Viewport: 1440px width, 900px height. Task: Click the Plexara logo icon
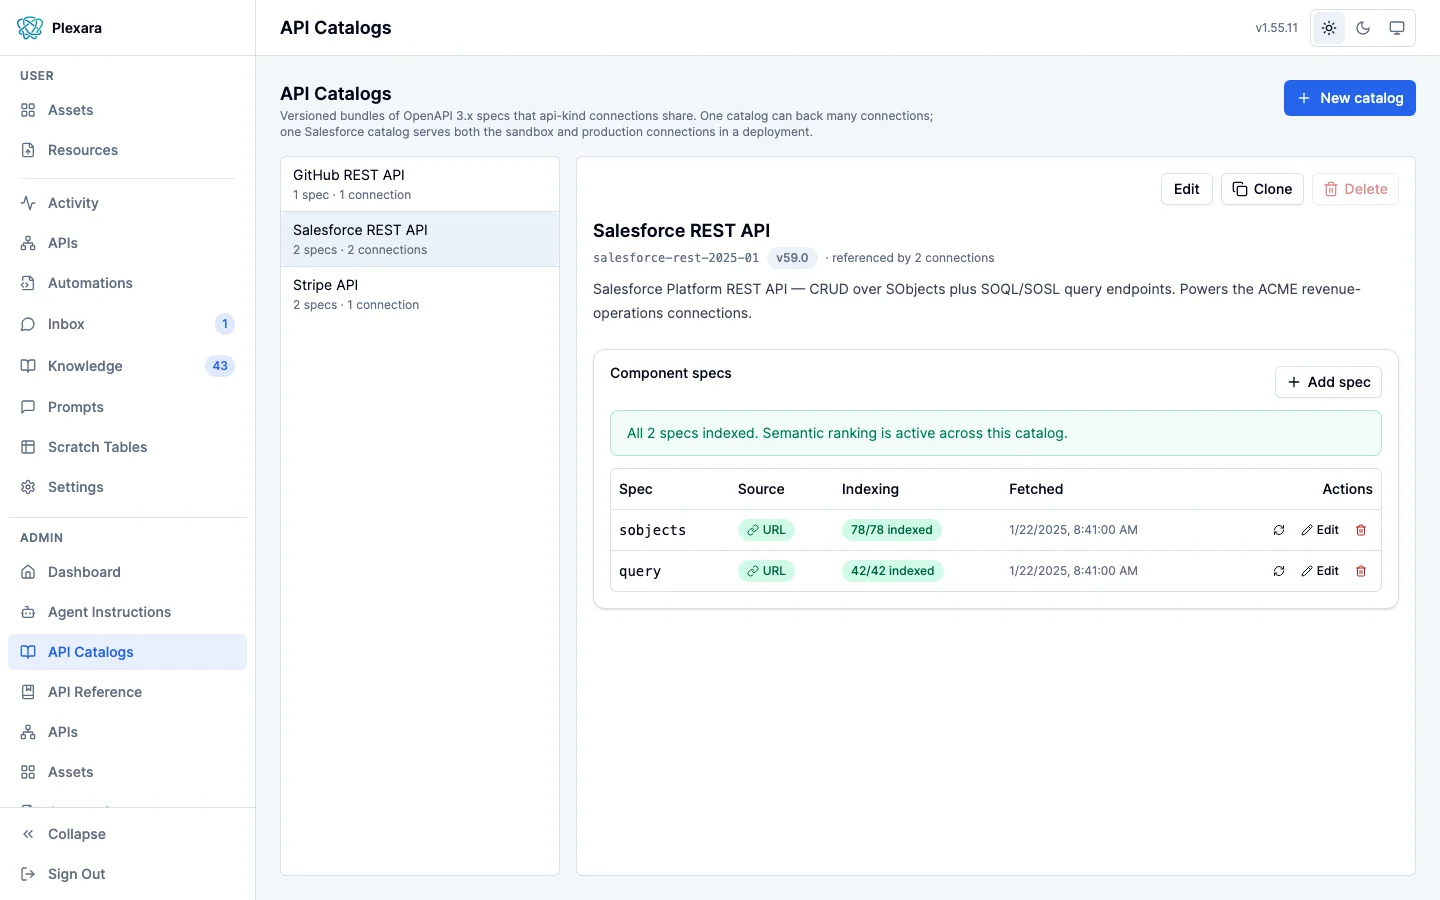[x=30, y=28]
